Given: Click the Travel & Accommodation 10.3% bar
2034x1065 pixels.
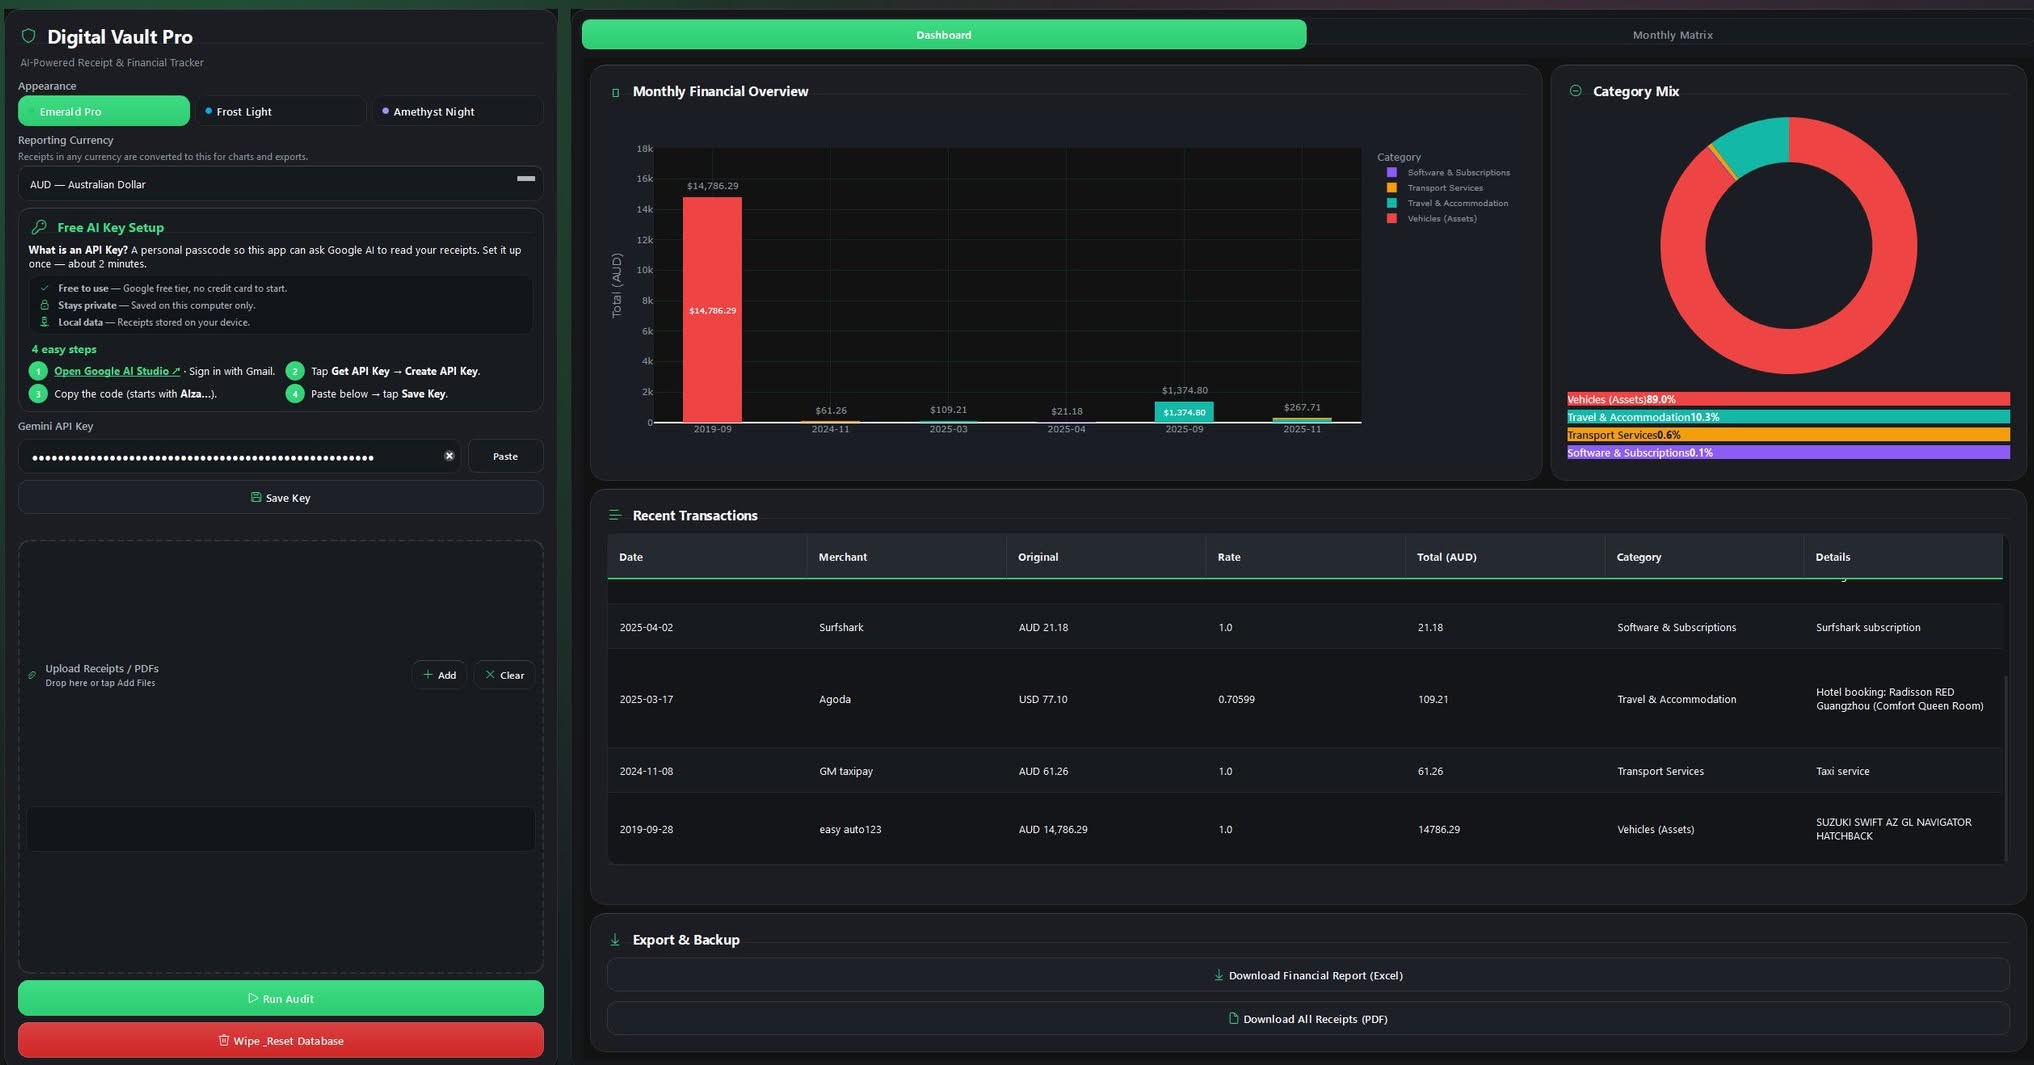Looking at the screenshot, I should [1788, 417].
